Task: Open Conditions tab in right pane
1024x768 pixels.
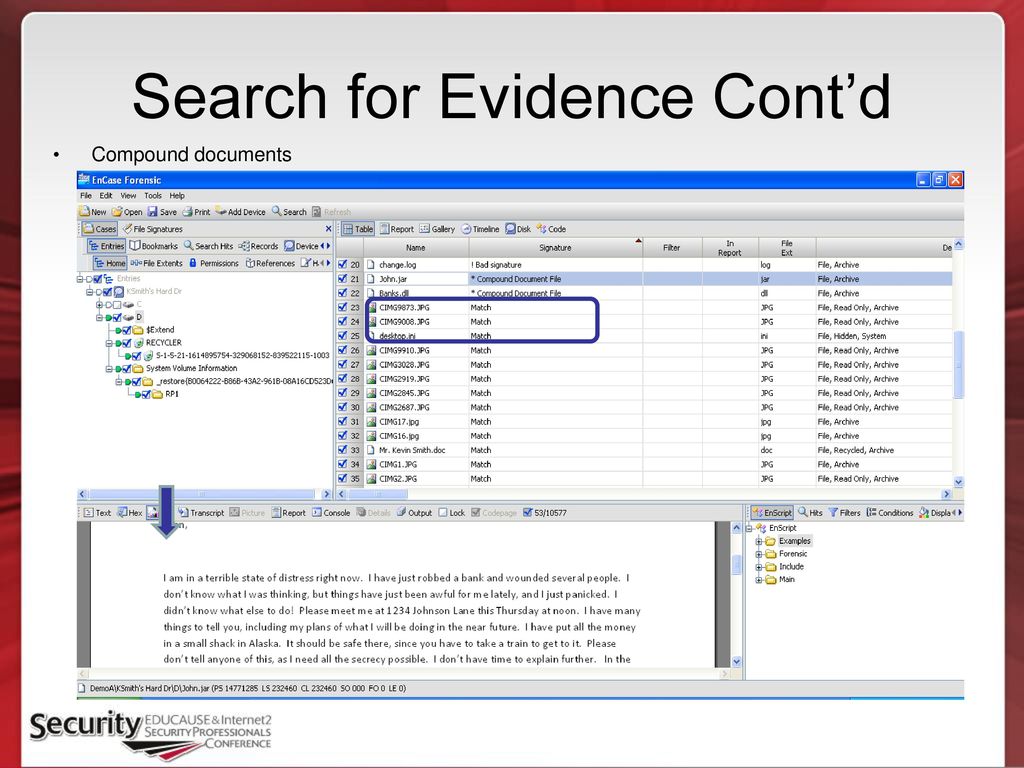Action: pos(889,513)
